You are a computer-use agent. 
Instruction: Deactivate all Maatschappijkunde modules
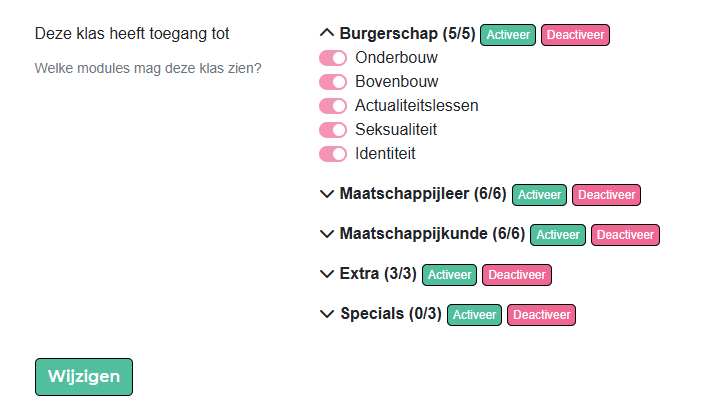pyautogui.click(x=625, y=235)
